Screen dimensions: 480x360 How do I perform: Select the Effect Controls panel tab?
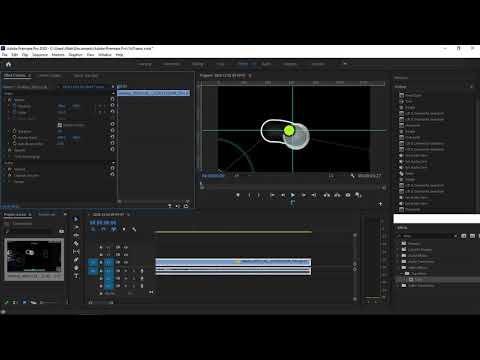click(15, 75)
